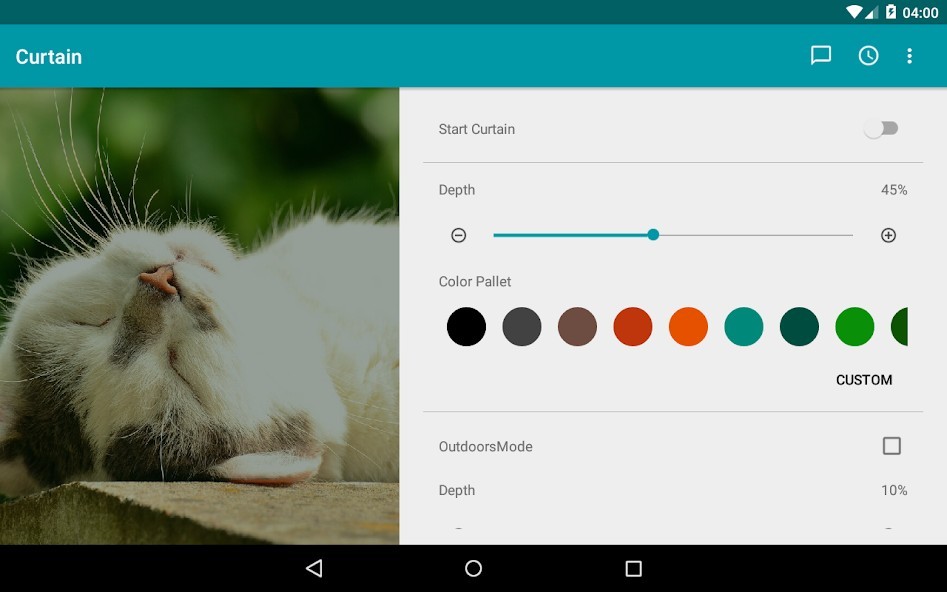947x592 pixels.
Task: Select the orange color swatch
Action: click(x=689, y=326)
